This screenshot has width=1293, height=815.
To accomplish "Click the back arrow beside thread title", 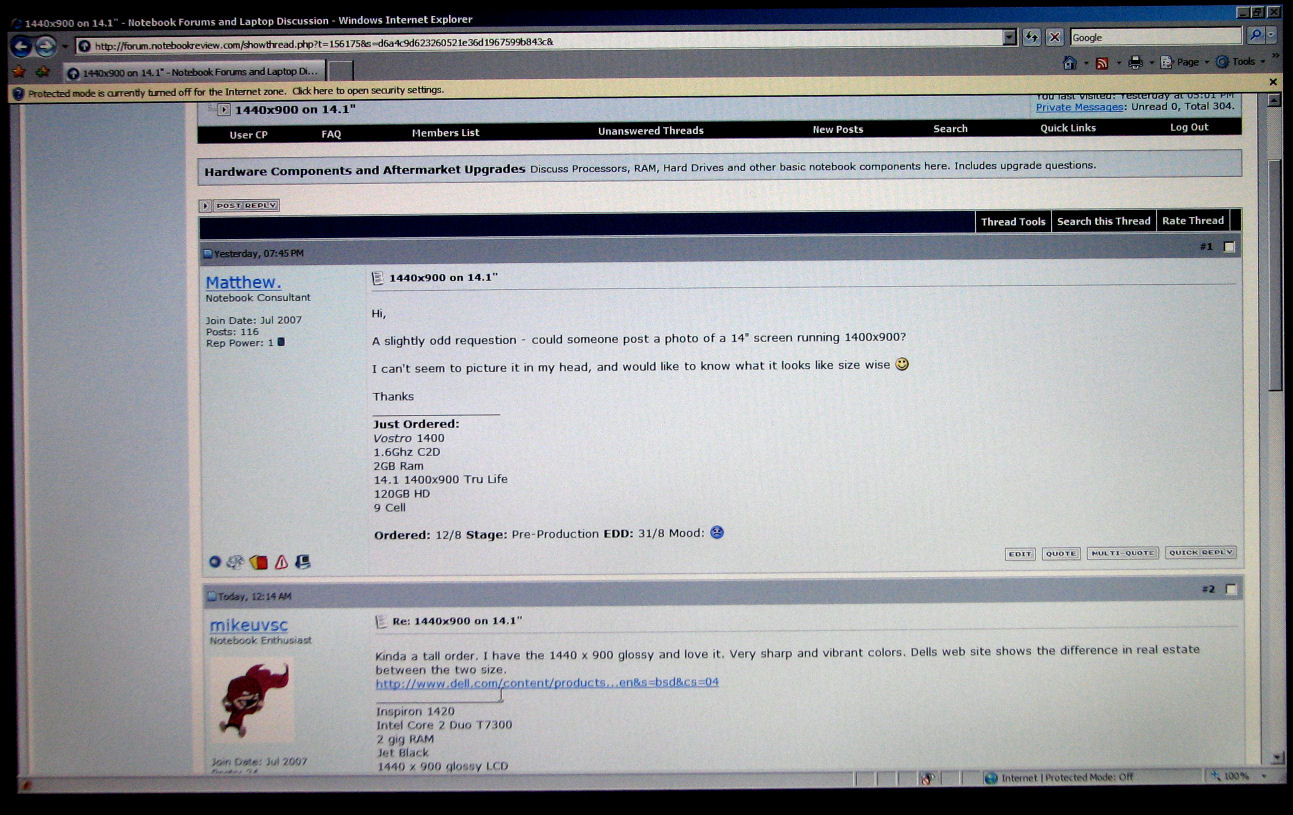I will click(x=224, y=109).
